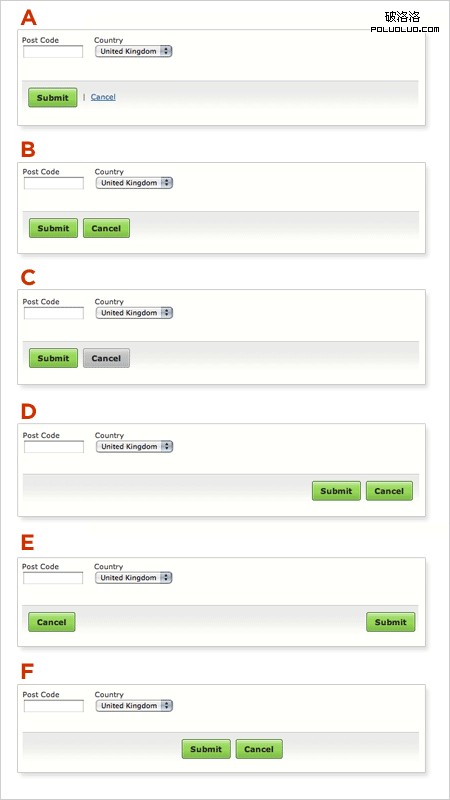This screenshot has width=450, height=800.
Task: Click the left-side Cancel button in form E
Action: point(52,622)
